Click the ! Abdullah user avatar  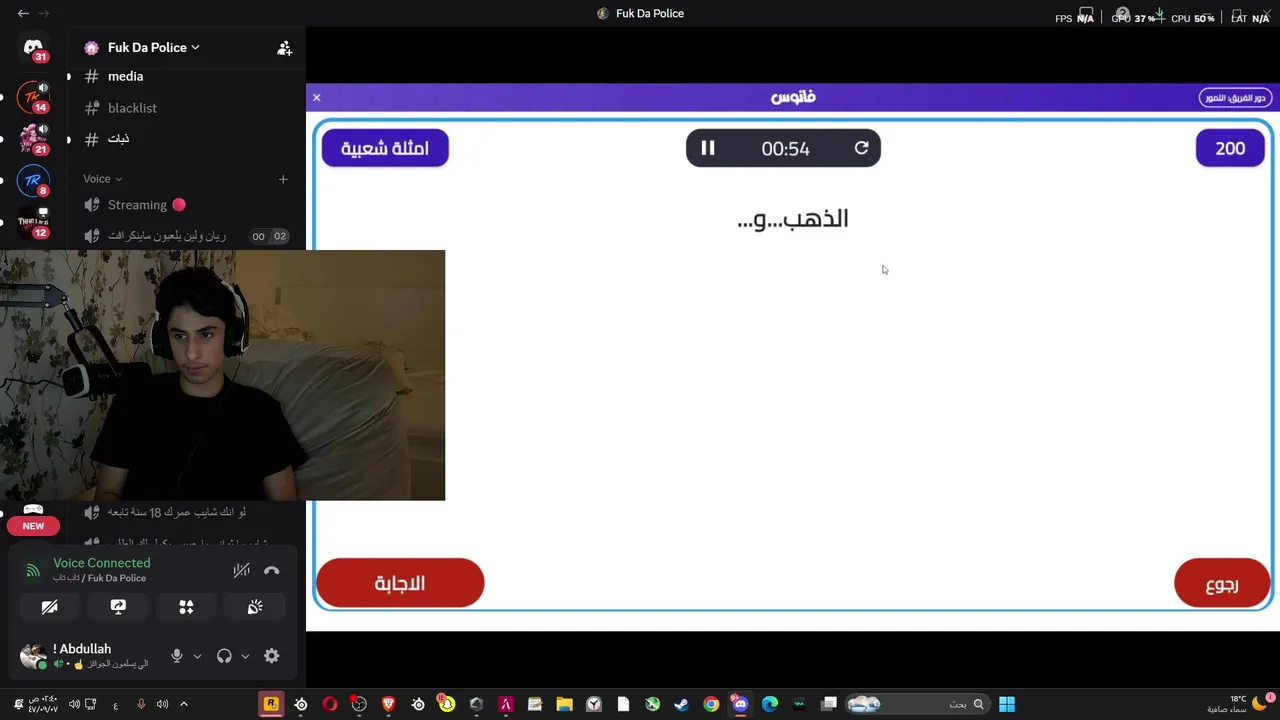33,656
